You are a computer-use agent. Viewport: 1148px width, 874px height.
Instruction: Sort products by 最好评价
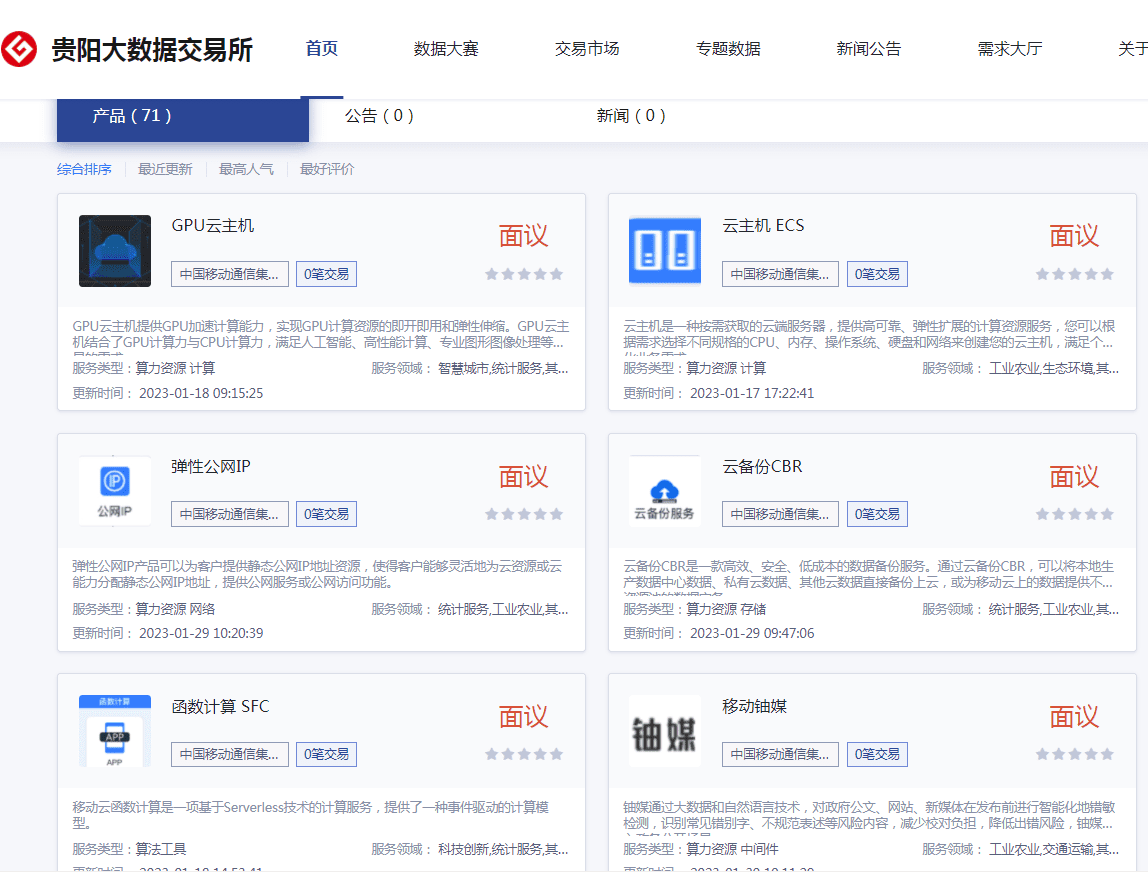[x=327, y=170]
